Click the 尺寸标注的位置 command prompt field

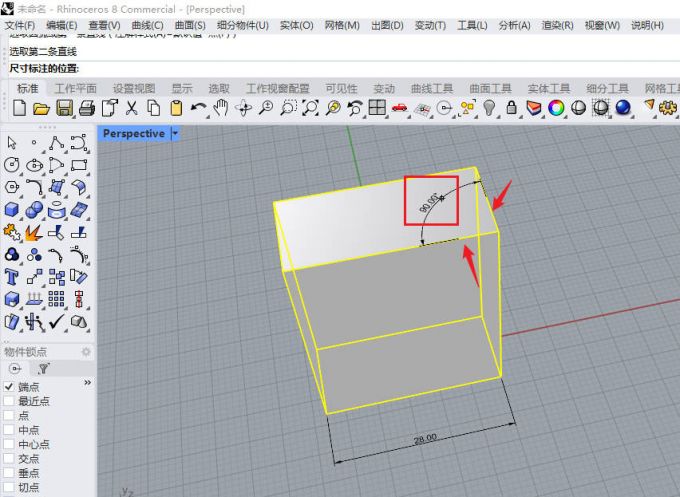(x=343, y=69)
